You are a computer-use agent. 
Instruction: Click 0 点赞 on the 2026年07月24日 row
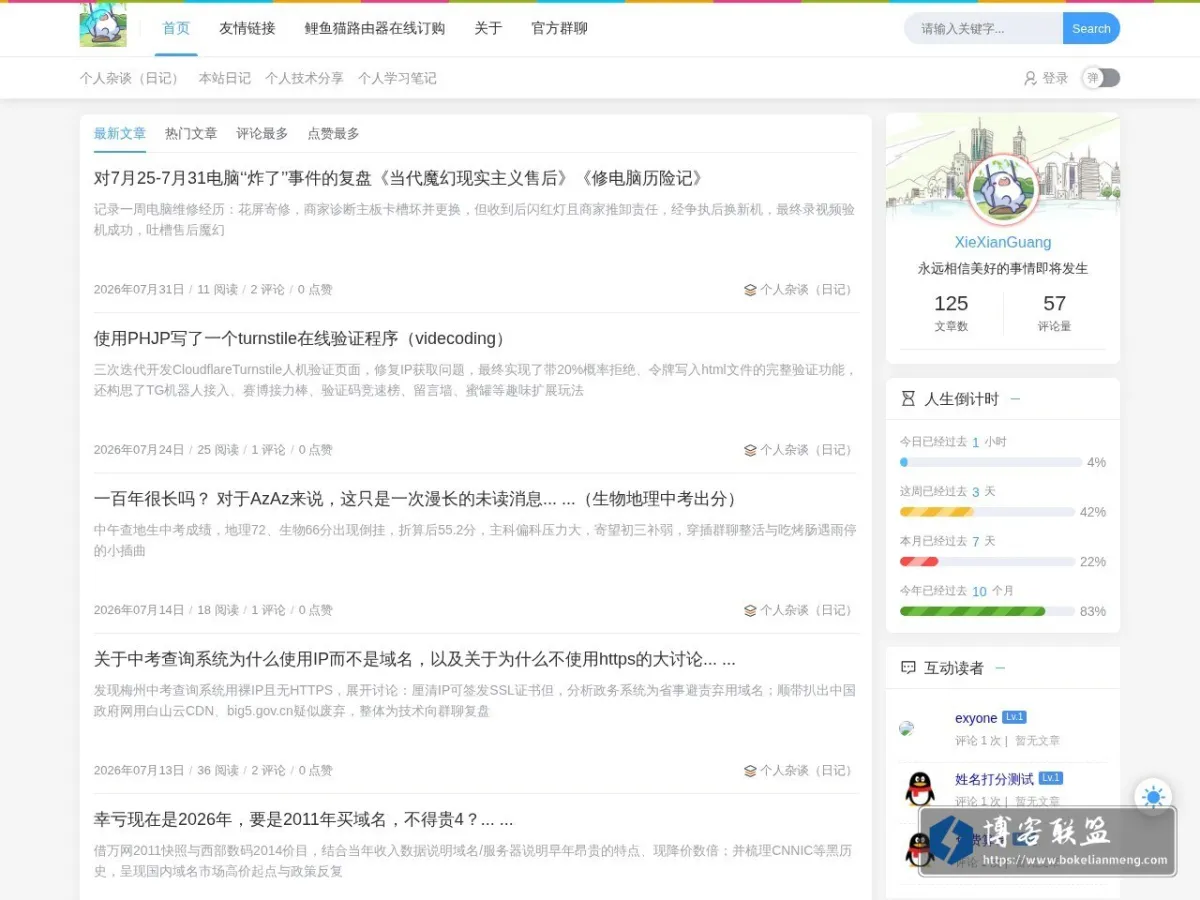(x=316, y=450)
